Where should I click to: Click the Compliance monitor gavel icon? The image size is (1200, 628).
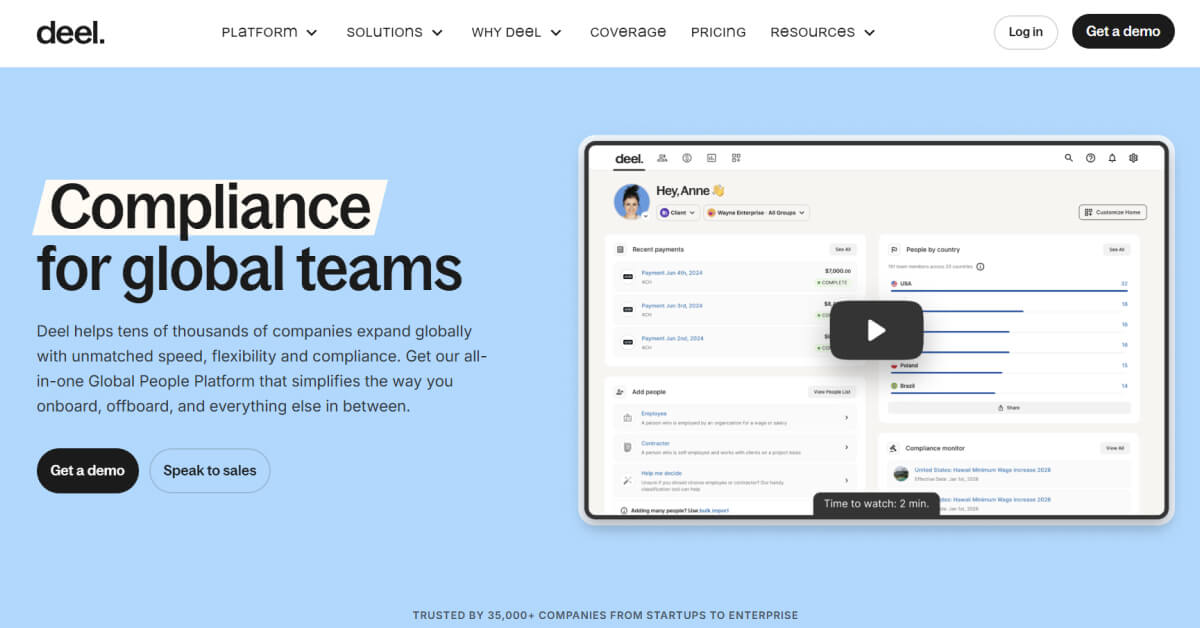click(894, 448)
